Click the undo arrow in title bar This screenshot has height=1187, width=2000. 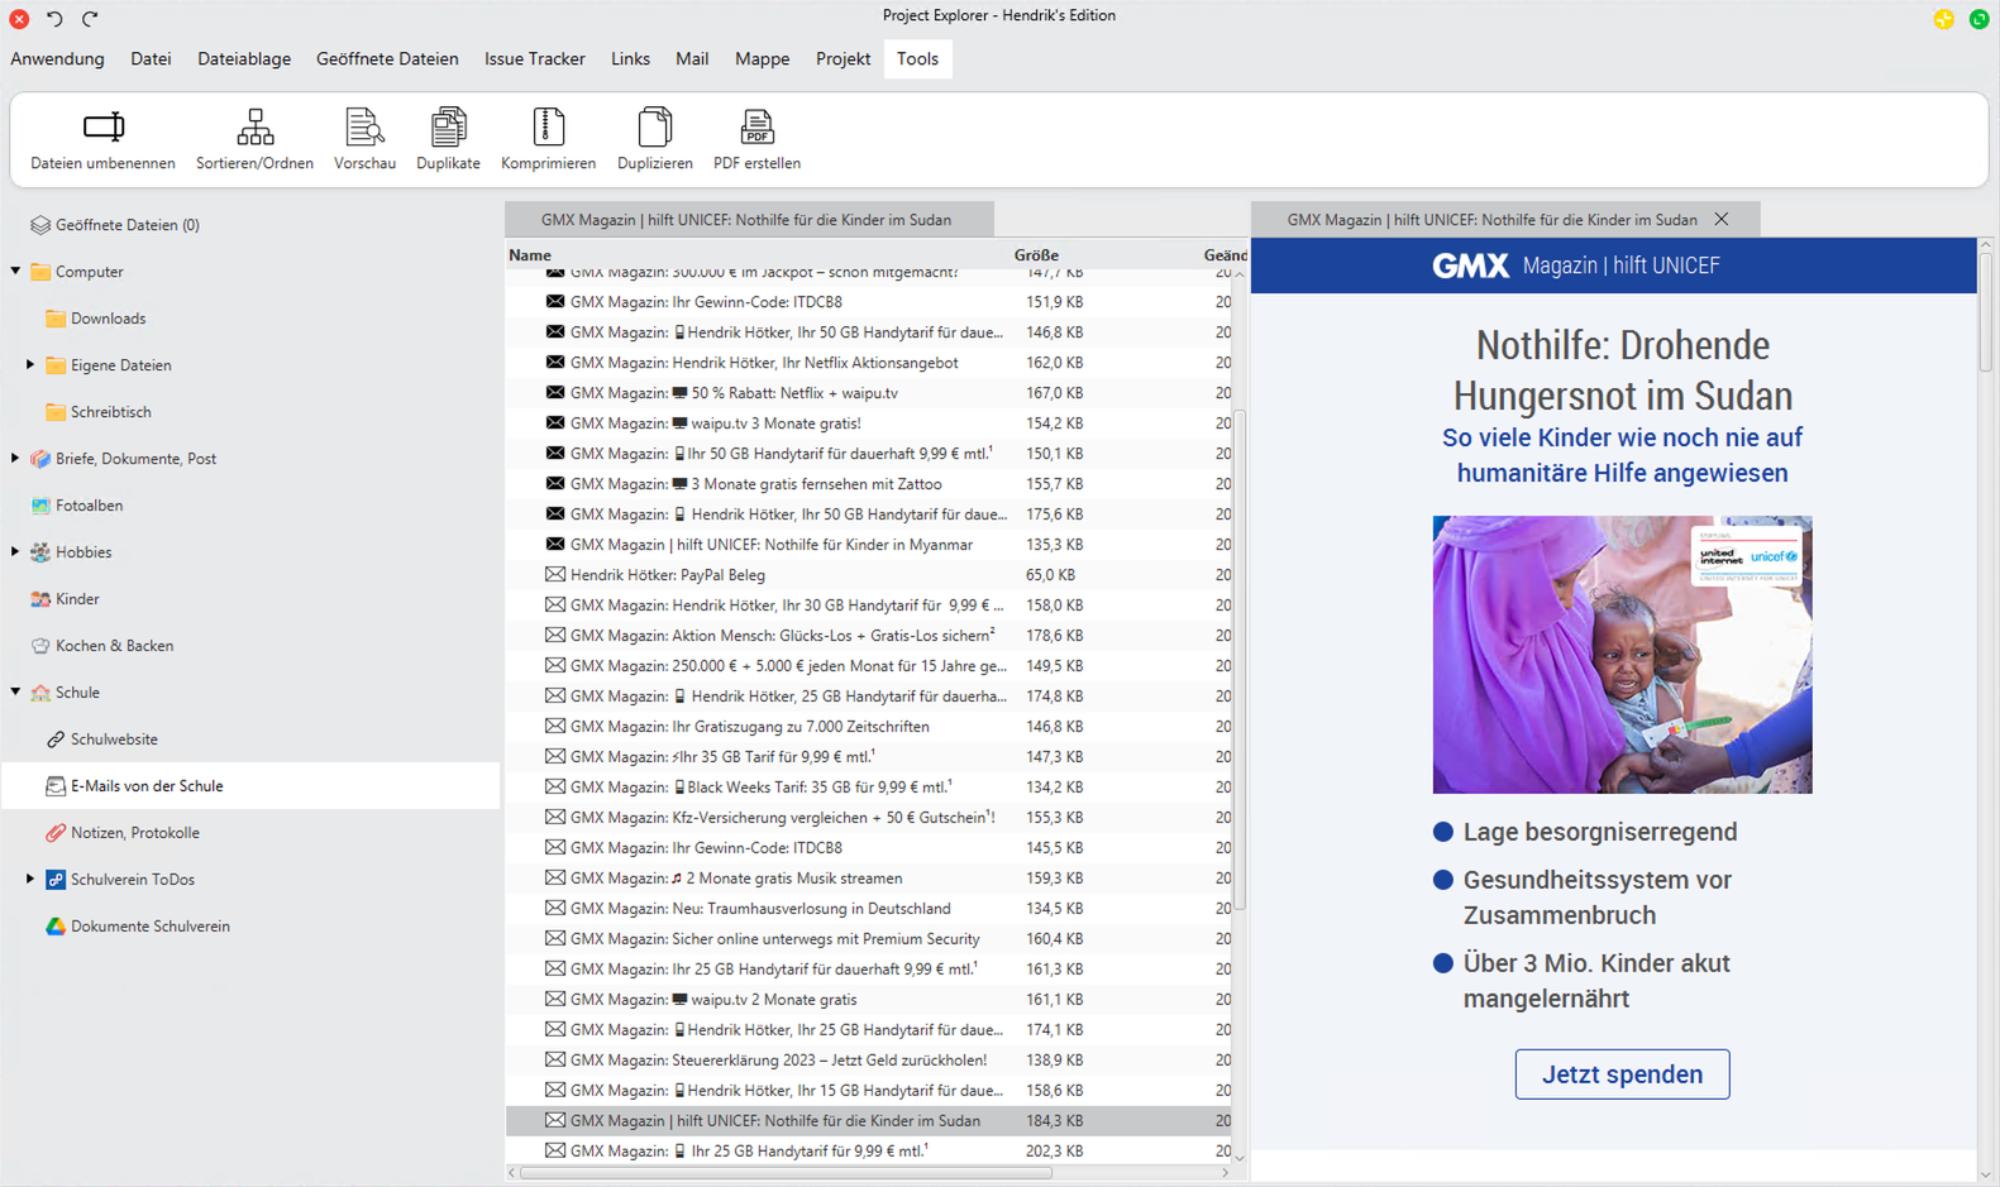(x=54, y=18)
